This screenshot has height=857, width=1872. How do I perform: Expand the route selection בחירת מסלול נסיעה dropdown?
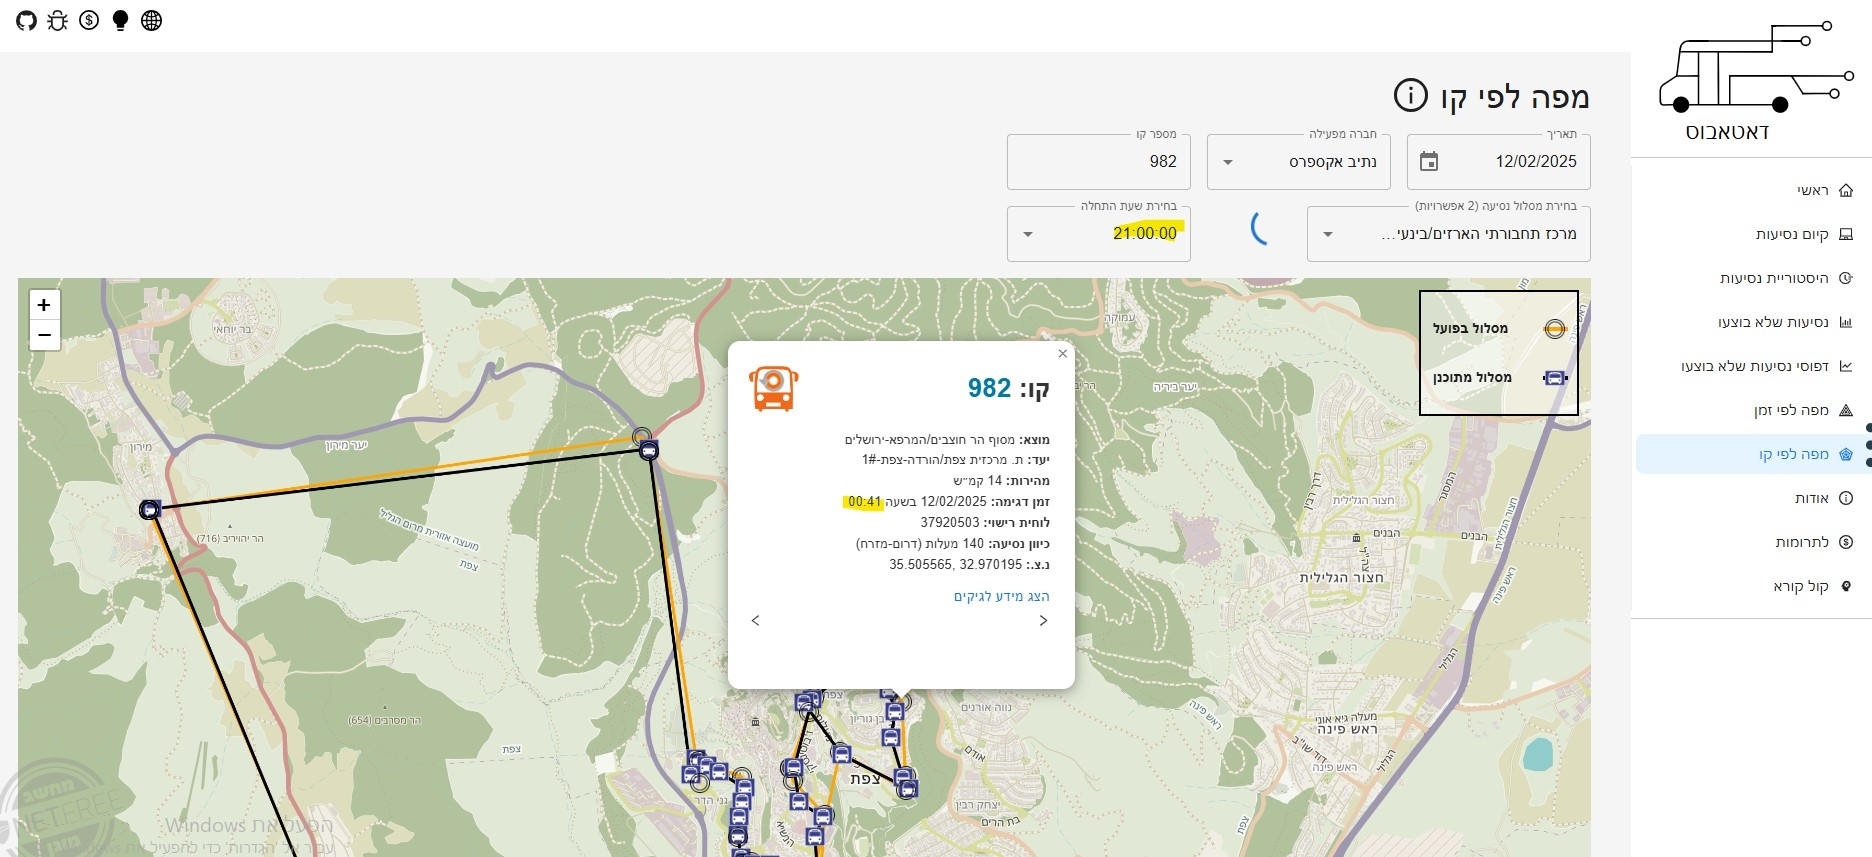point(1448,234)
